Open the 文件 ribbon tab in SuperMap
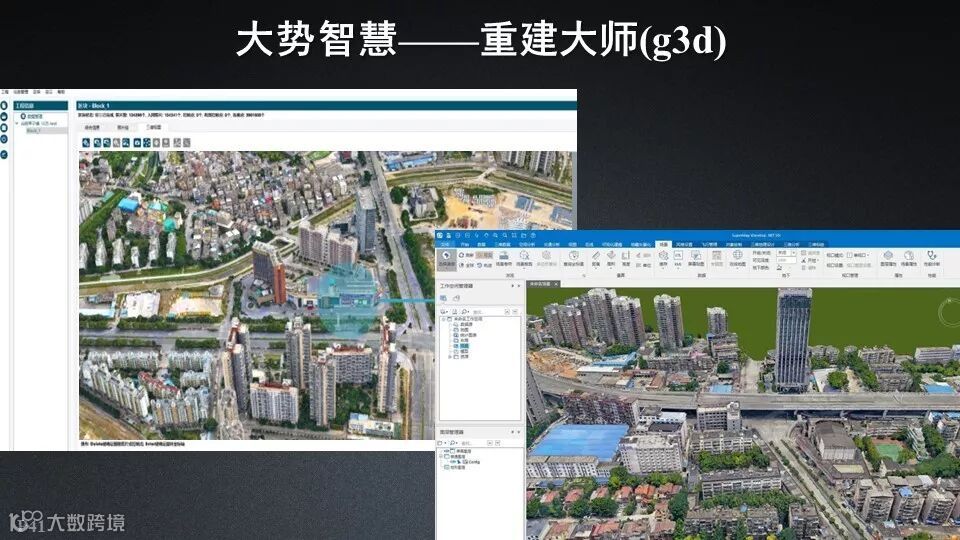This screenshot has width=960, height=540. coord(444,244)
